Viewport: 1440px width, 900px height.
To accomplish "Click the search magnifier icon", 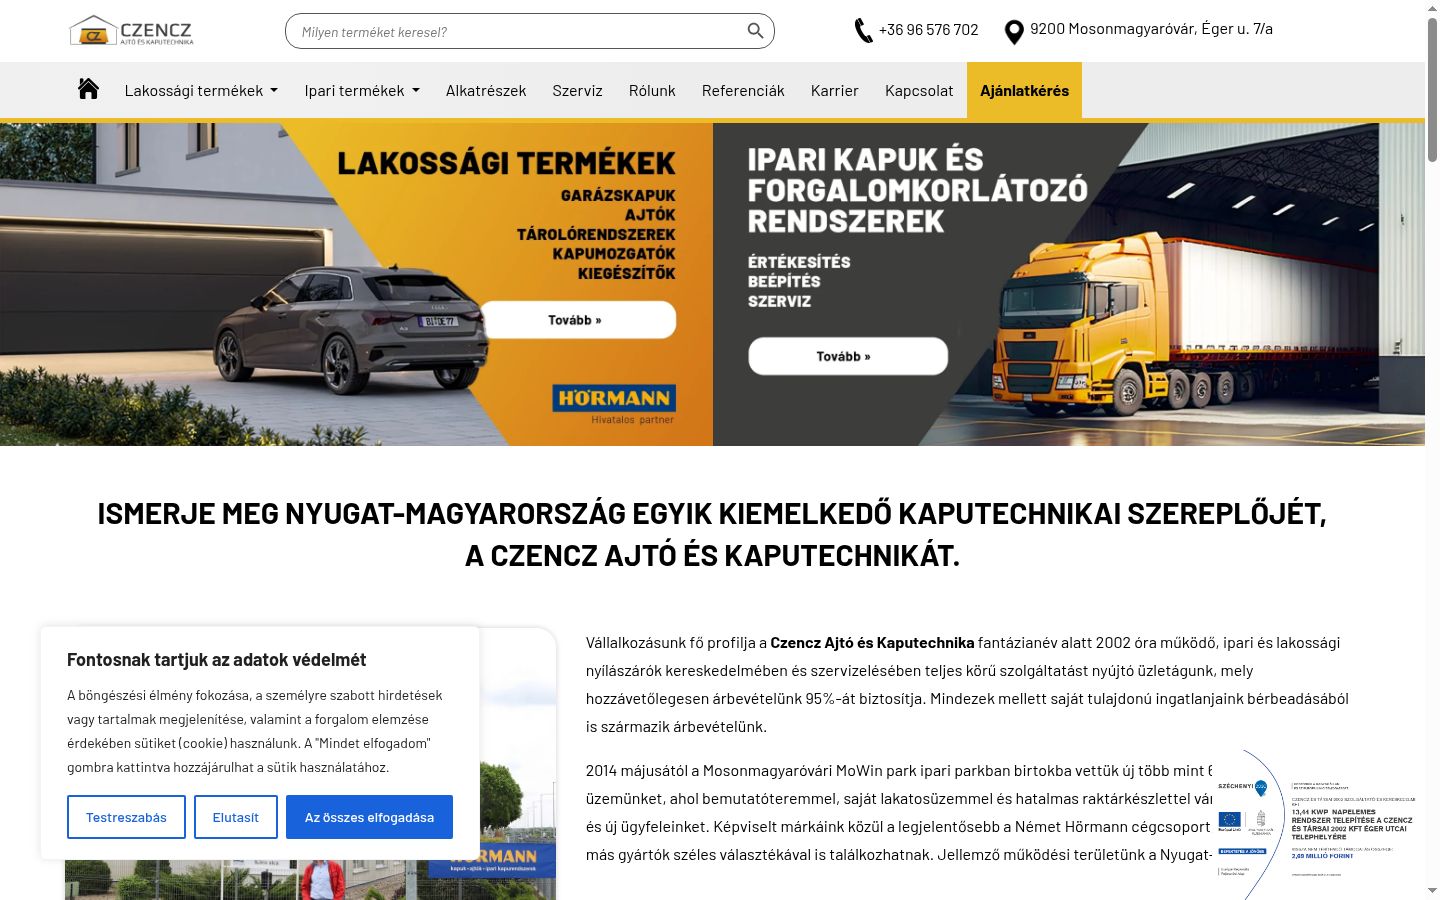I will 755,31.
